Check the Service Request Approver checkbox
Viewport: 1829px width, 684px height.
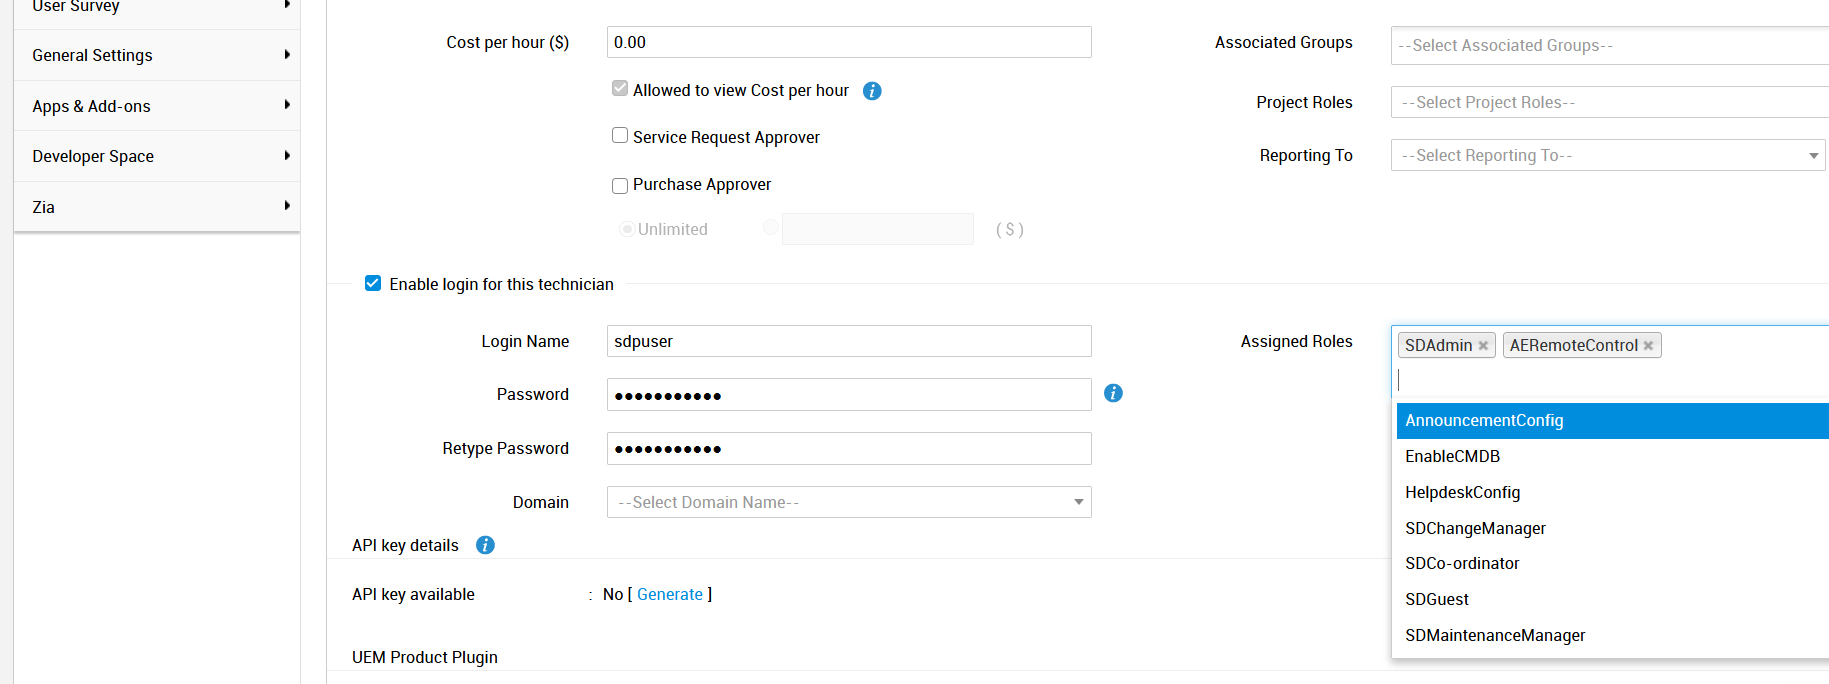[x=620, y=136]
